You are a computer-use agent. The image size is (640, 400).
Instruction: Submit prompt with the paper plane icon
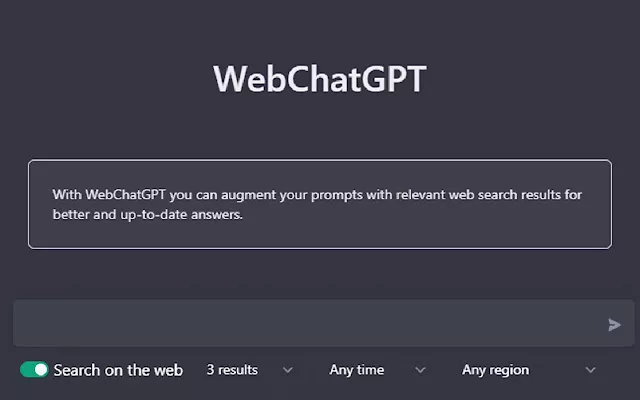coord(614,325)
